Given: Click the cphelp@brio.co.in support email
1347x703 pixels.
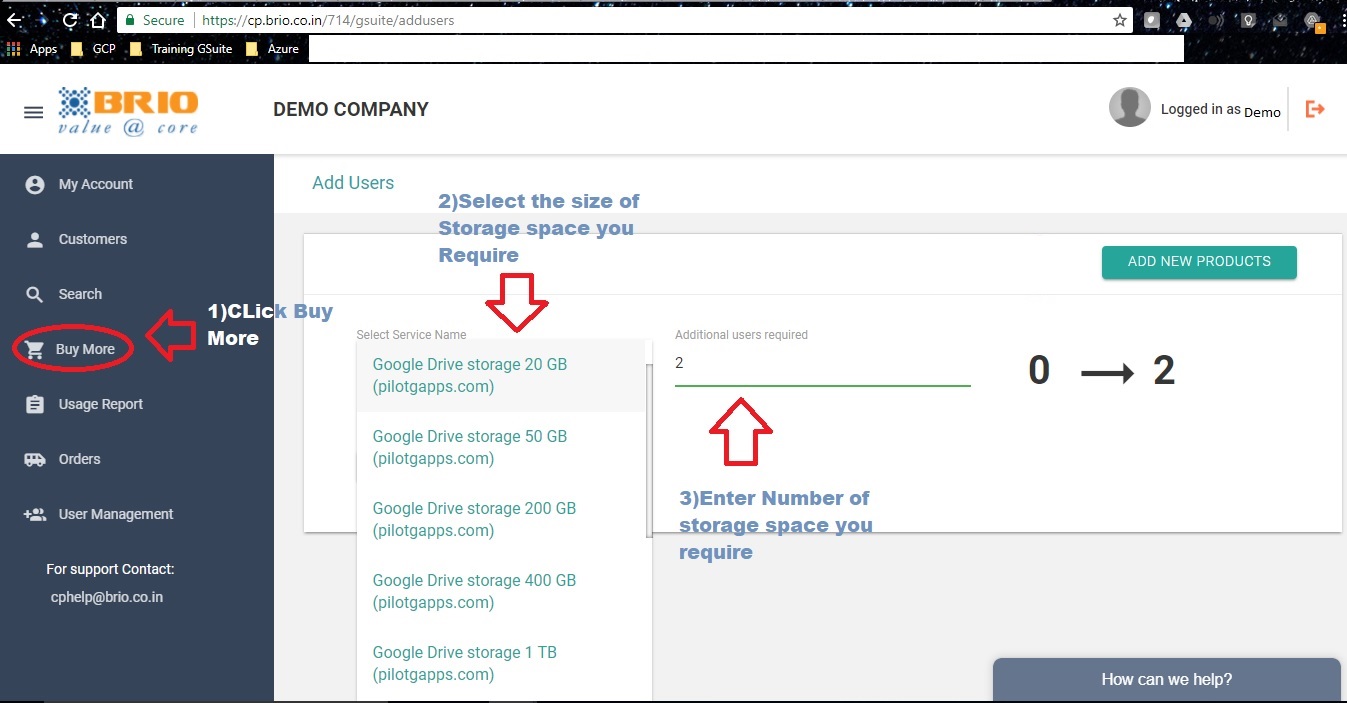Looking at the screenshot, I should [x=107, y=597].
